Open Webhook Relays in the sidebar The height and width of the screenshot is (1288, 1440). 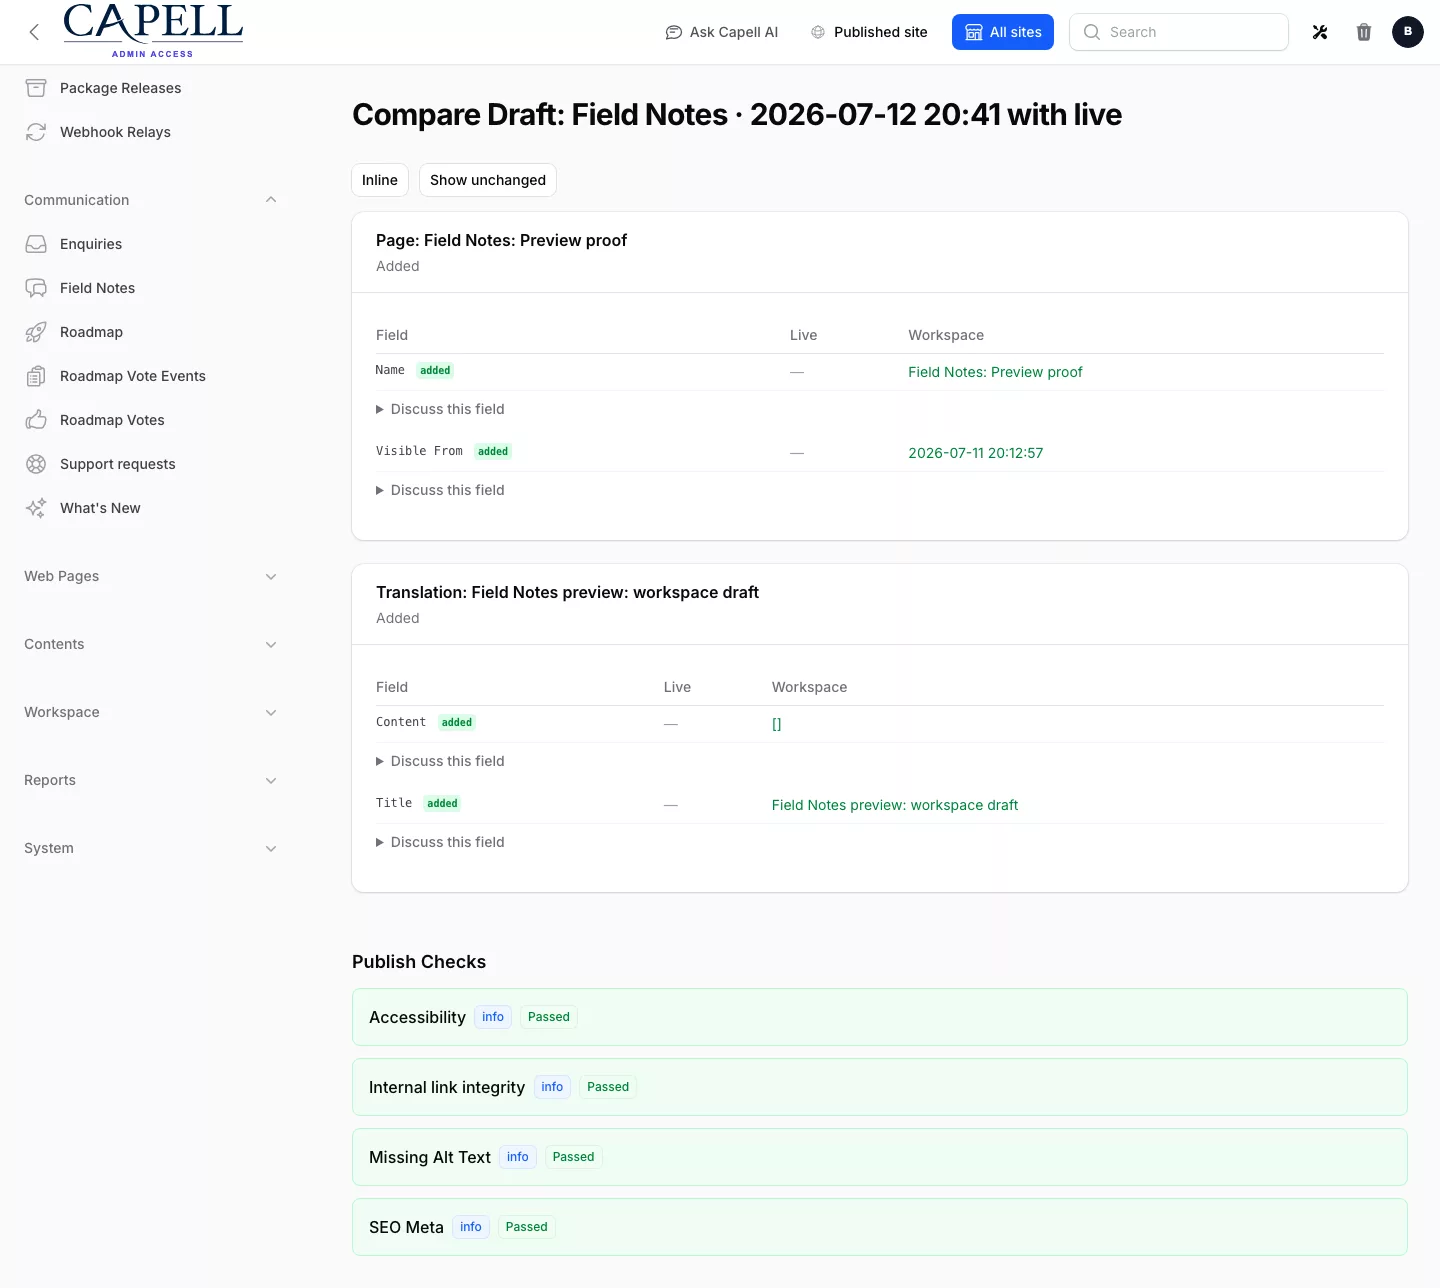[115, 132]
